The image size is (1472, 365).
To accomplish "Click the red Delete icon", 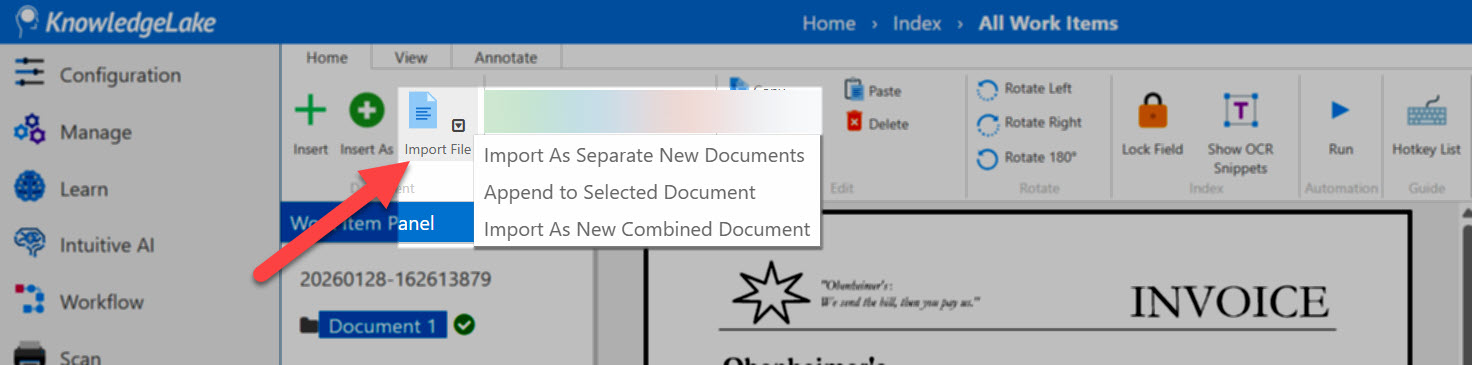I will coord(854,122).
